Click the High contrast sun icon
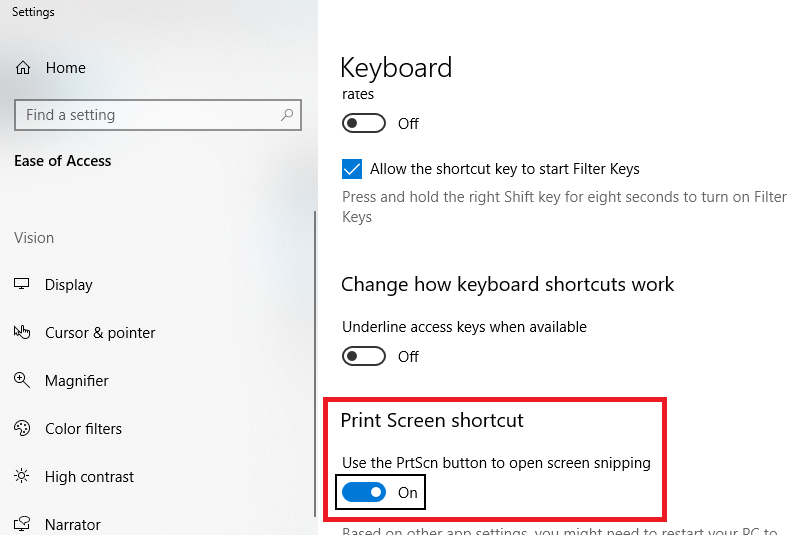 [x=22, y=477]
